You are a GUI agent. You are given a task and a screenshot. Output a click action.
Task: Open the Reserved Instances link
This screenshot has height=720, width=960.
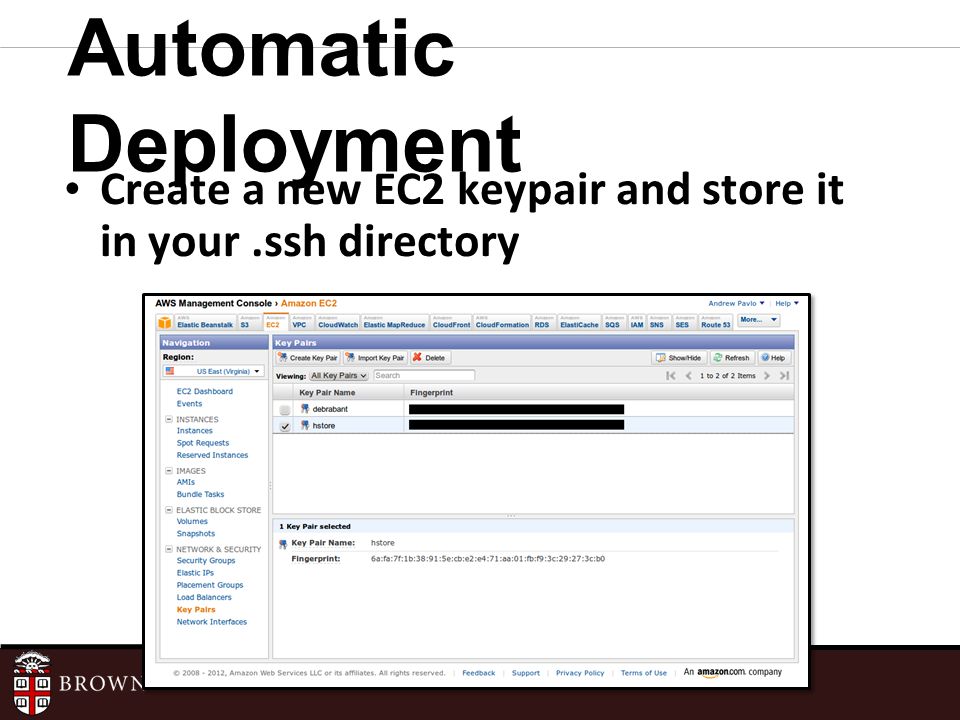coord(212,455)
